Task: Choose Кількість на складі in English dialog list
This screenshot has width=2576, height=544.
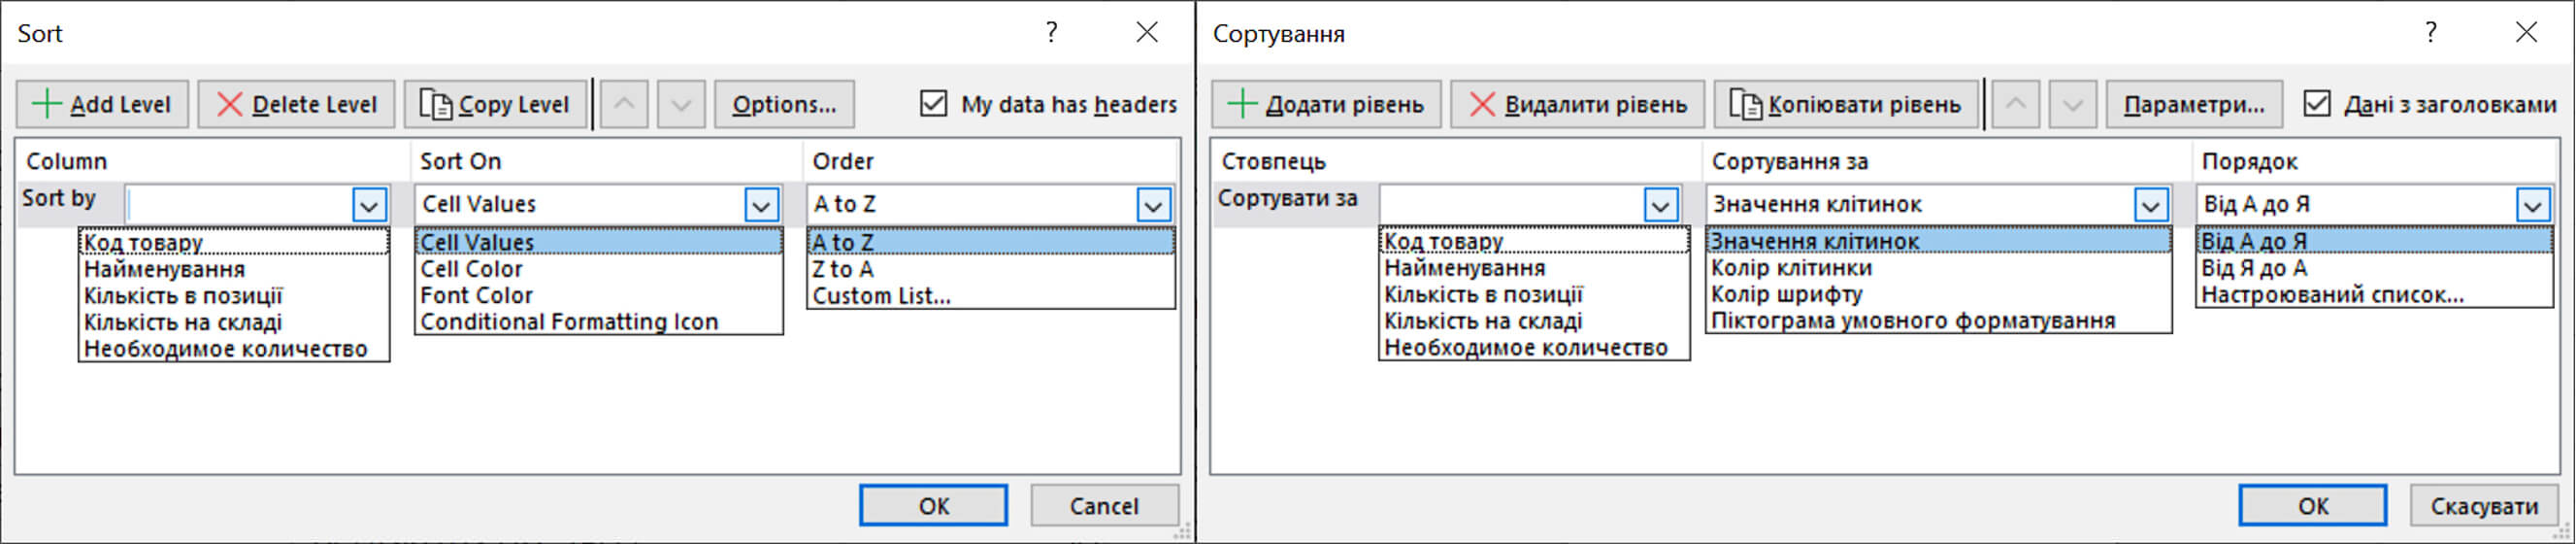Action: (x=234, y=322)
